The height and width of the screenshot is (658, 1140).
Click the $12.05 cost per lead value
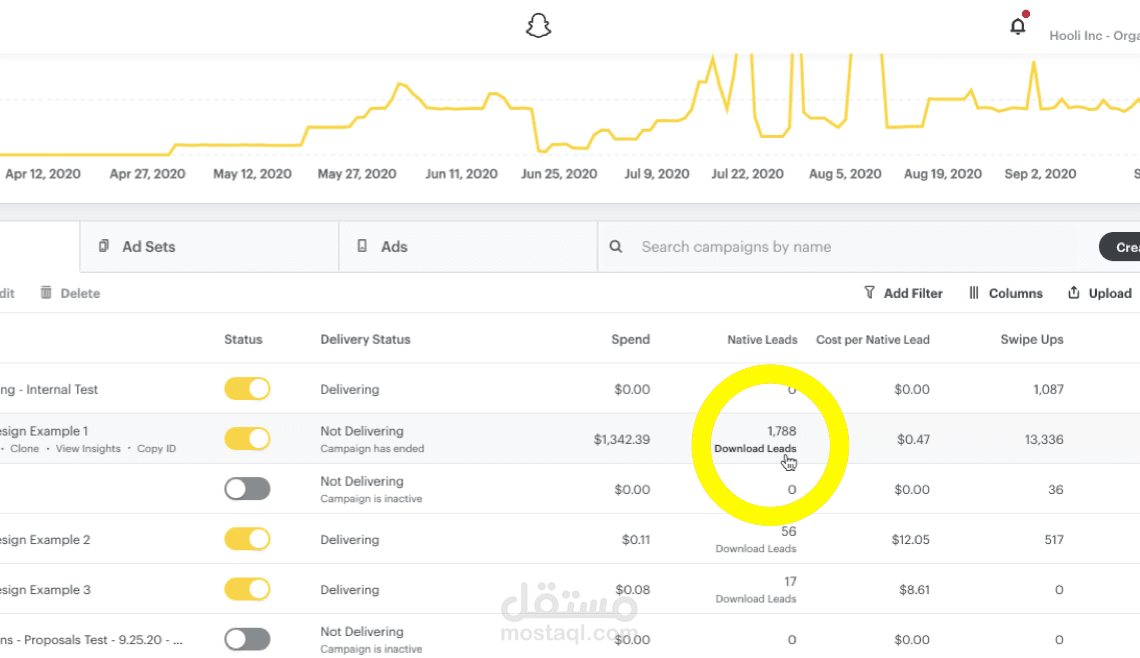[910, 539]
